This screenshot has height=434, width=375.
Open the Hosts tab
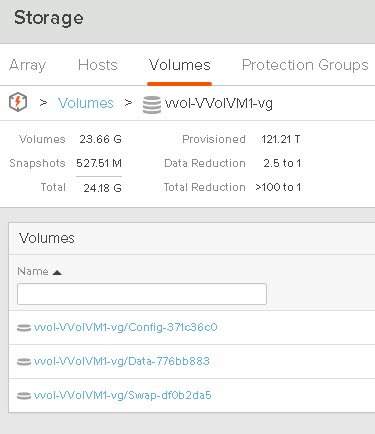98,65
